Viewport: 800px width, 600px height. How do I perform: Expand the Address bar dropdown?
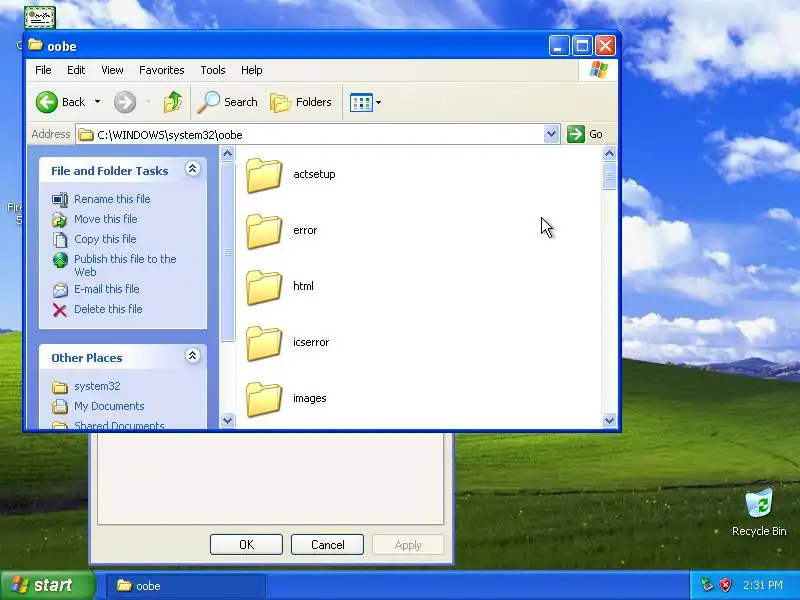pos(551,134)
